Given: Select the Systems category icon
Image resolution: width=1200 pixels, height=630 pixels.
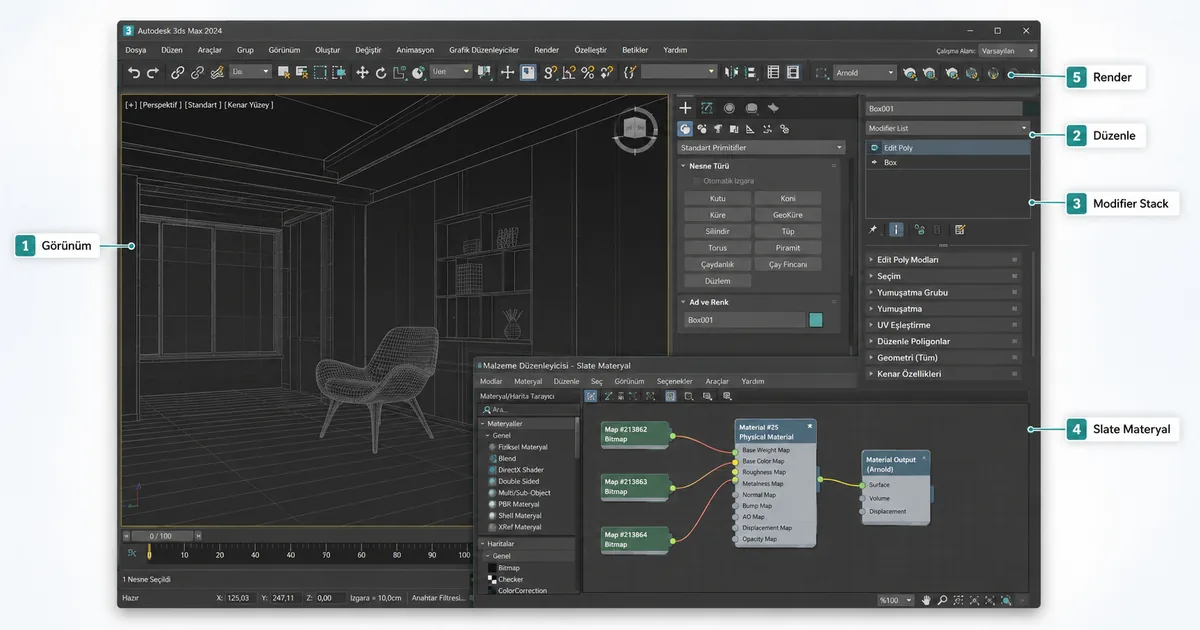Looking at the screenshot, I should coord(784,129).
